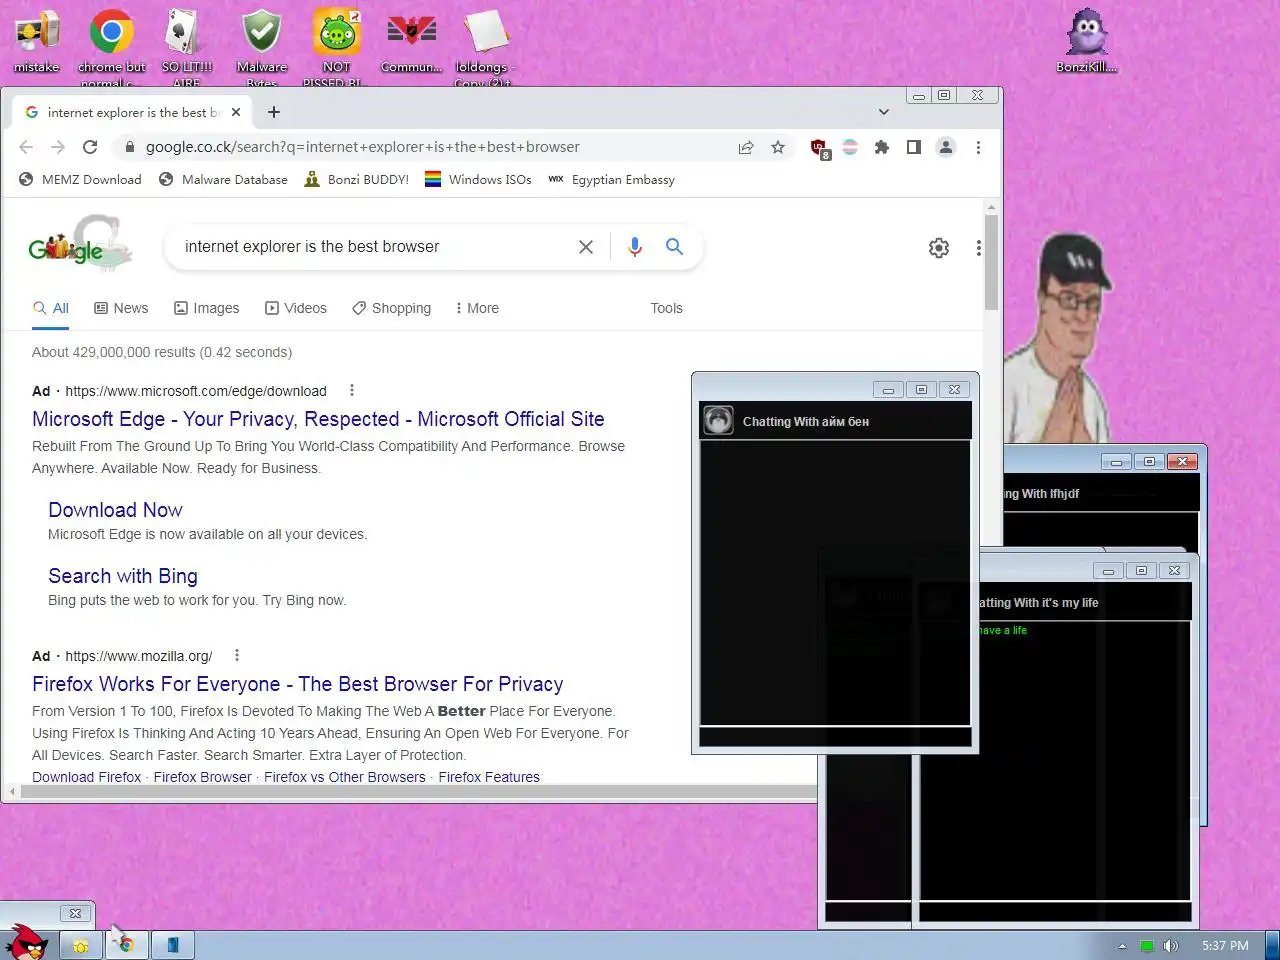Click Chrome's forward navigation arrow
Screen dimensions: 1280x960
coord(58,147)
